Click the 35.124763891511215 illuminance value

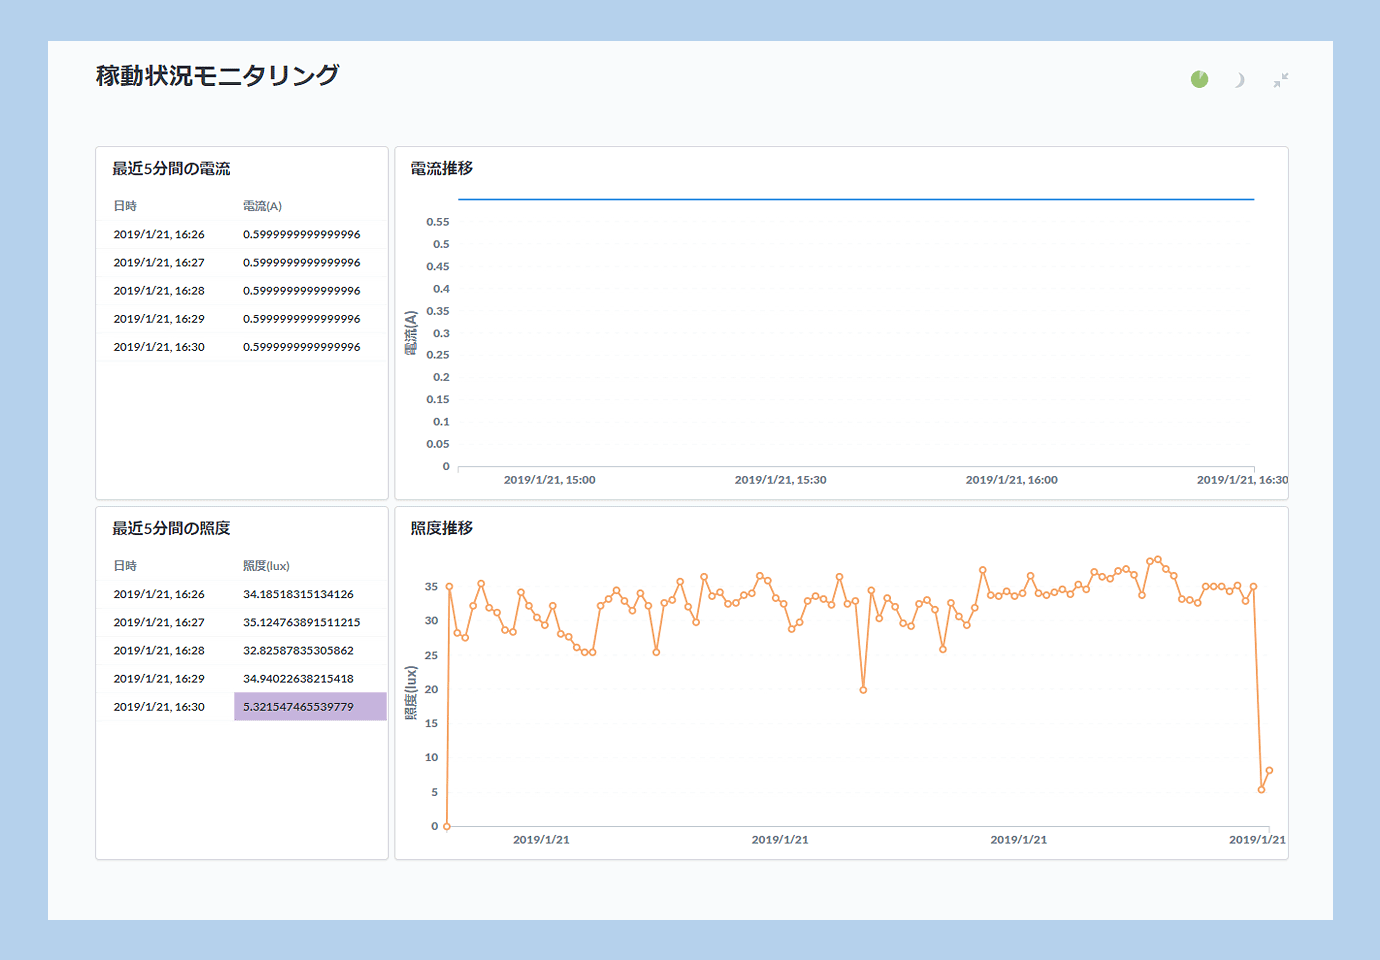pos(301,622)
